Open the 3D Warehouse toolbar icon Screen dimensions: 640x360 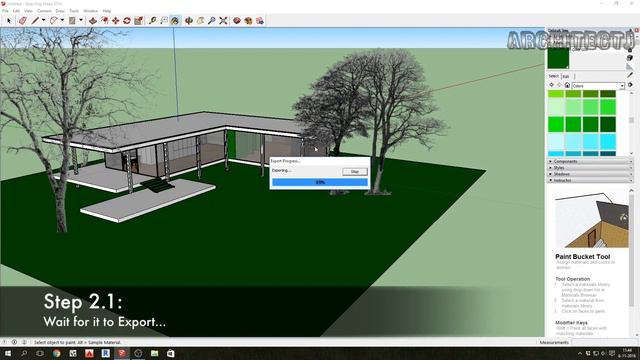click(237, 20)
